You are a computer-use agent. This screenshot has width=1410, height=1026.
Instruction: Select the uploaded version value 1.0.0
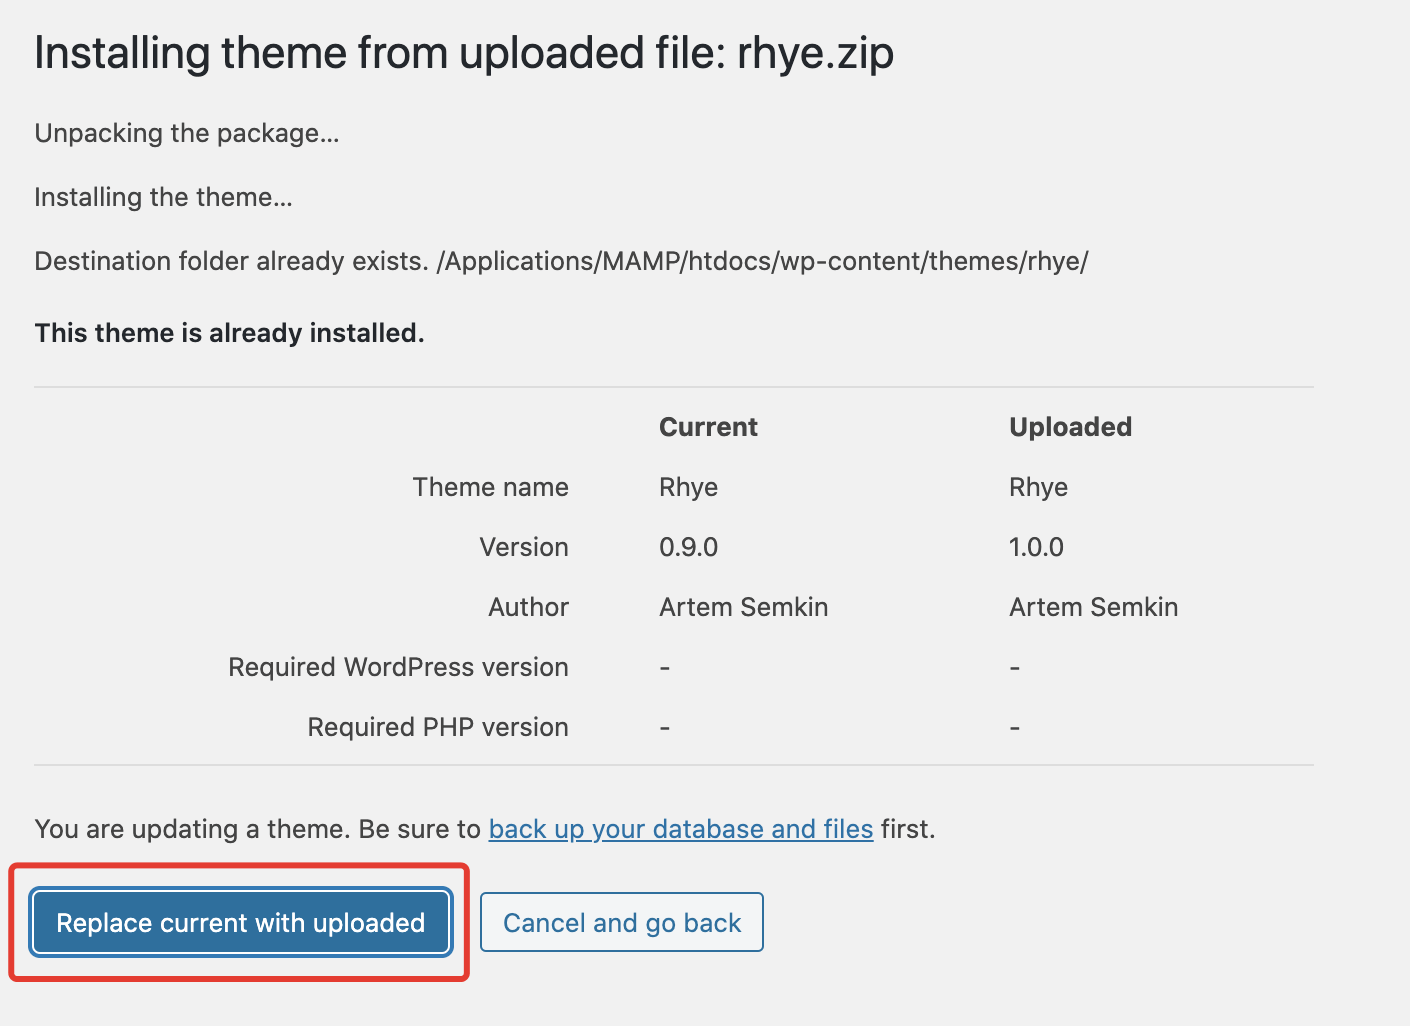tap(1036, 547)
